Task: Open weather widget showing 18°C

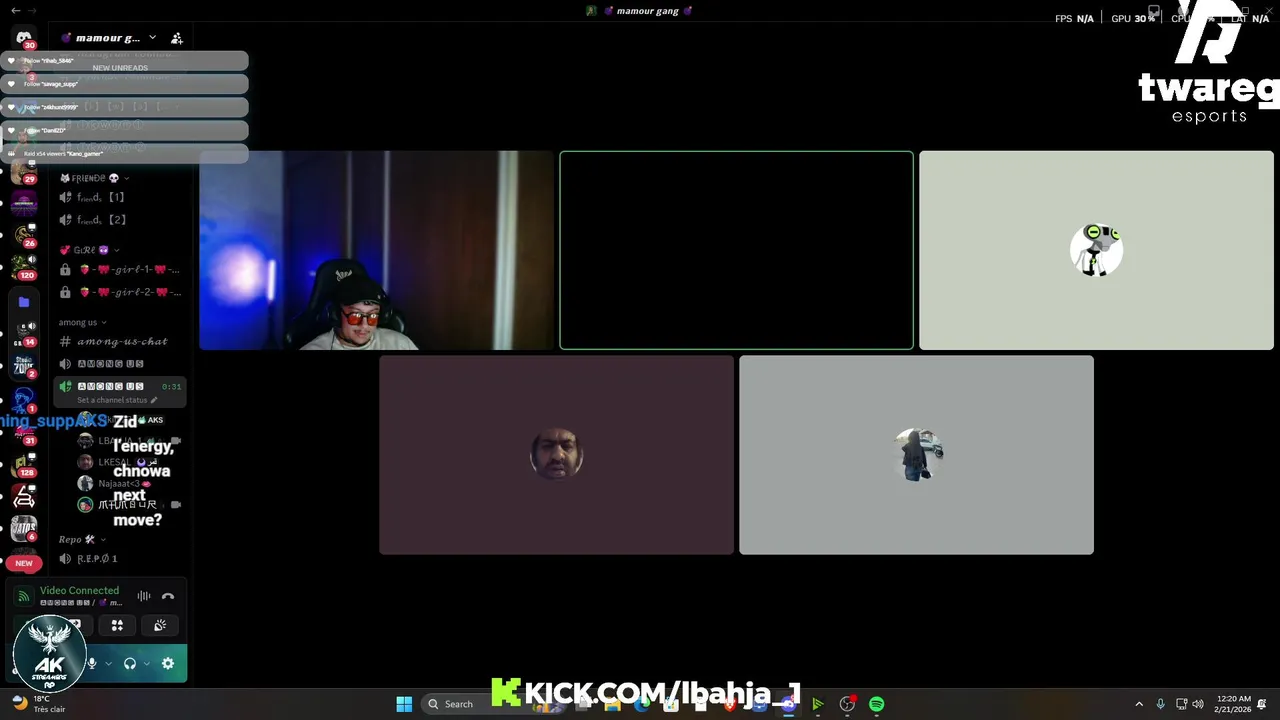Action: tap(38, 704)
